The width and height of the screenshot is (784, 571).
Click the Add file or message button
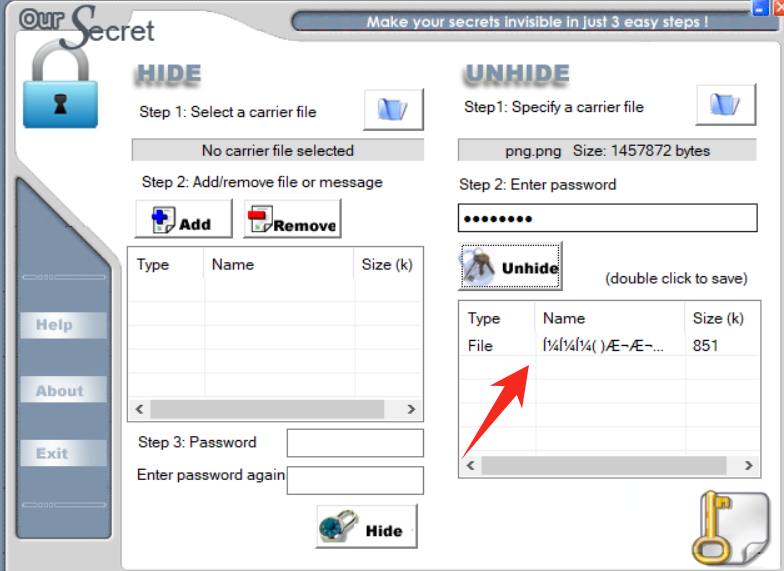pos(184,218)
